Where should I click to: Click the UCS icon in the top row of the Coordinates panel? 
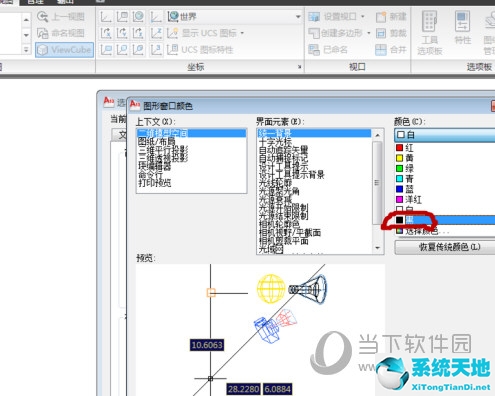point(106,17)
